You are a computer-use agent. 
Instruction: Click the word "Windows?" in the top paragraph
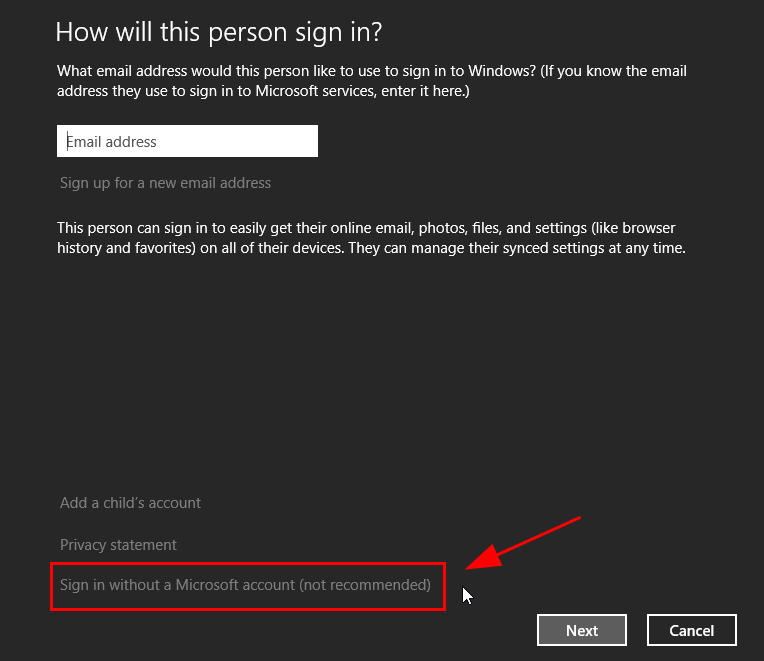coord(502,71)
